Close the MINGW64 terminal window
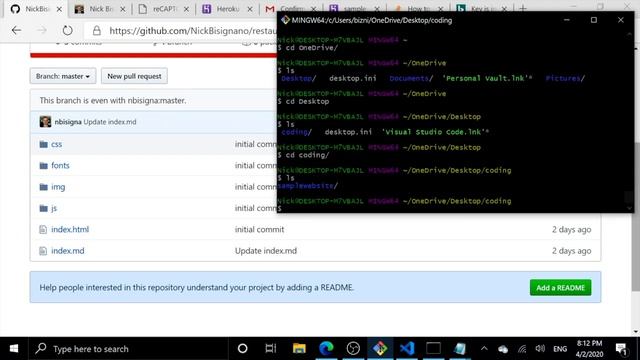The width and height of the screenshot is (640, 360). 620,20
